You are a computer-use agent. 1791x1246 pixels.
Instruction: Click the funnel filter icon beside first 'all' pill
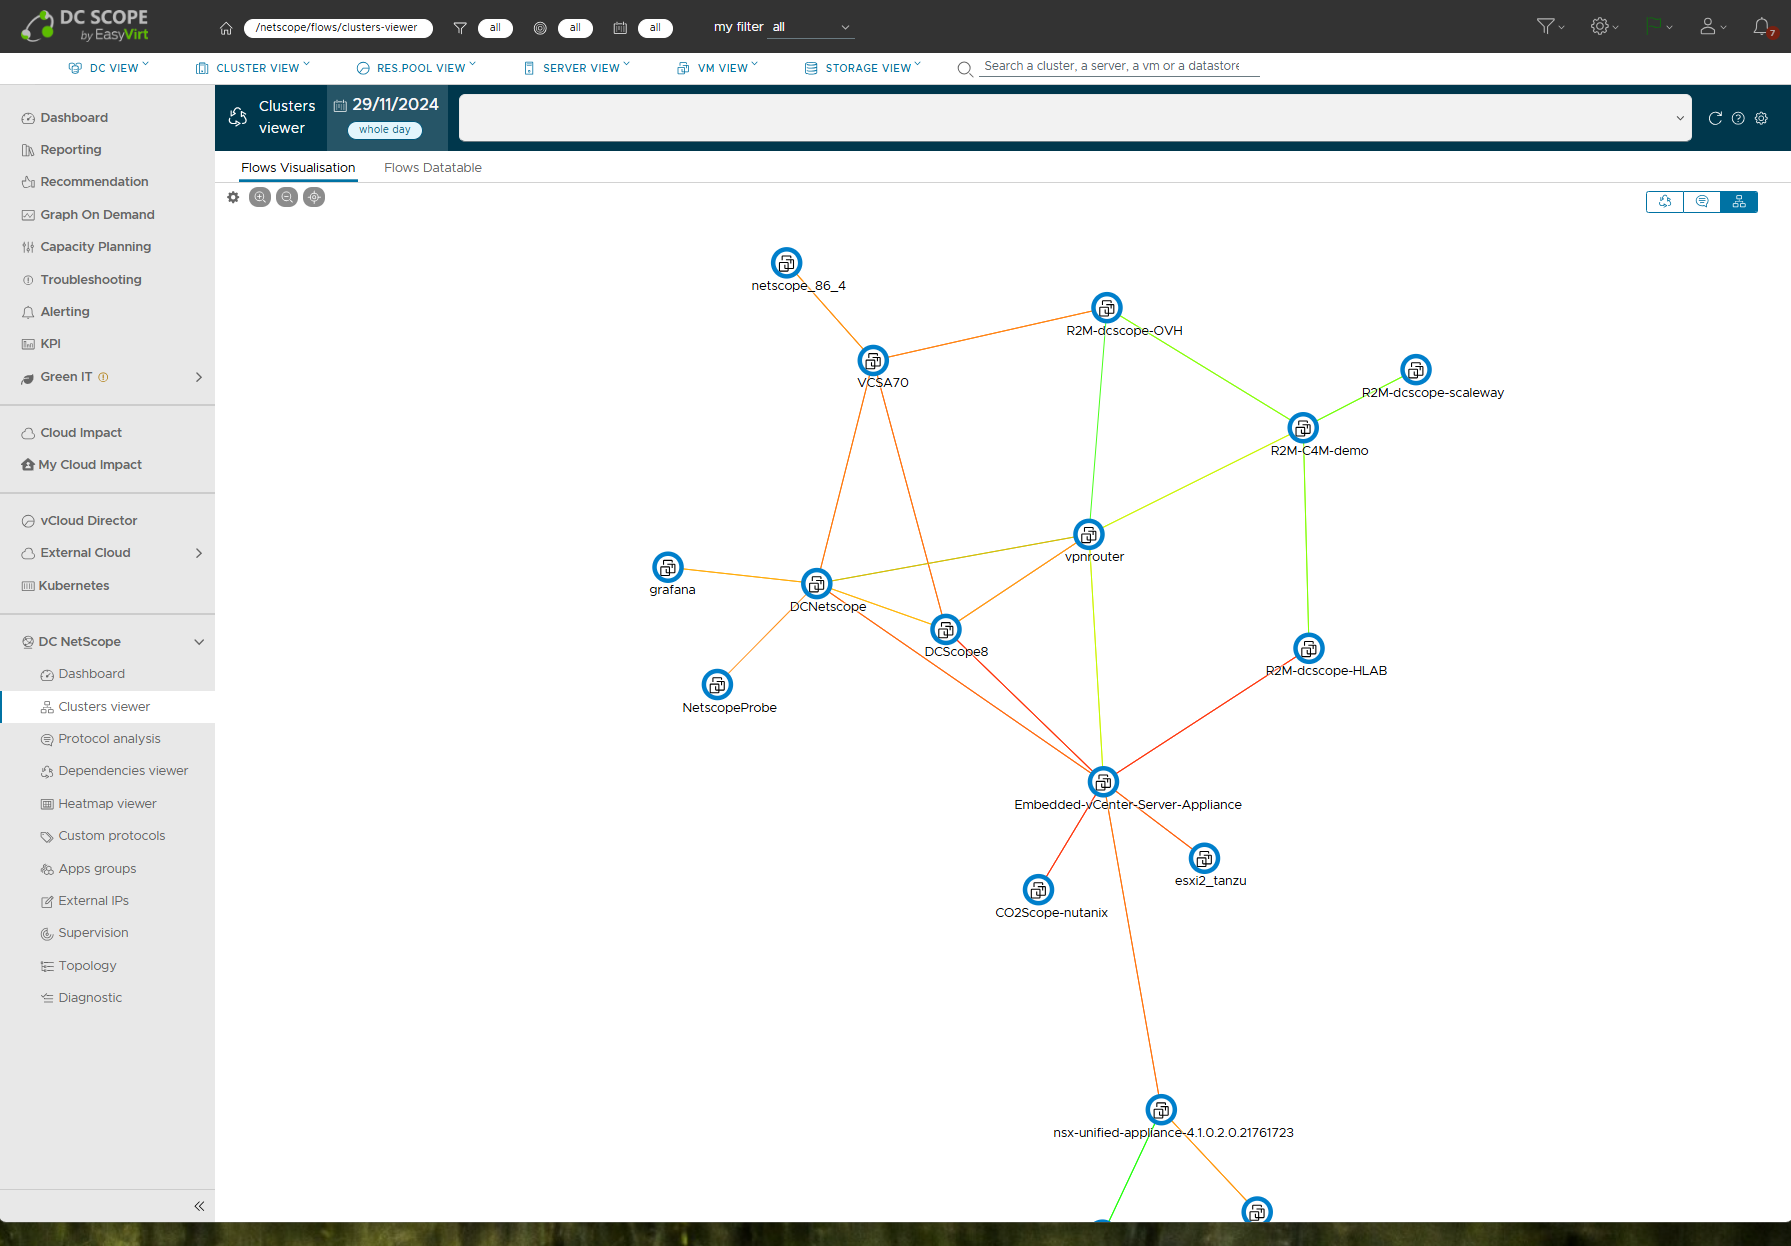pyautogui.click(x=460, y=28)
